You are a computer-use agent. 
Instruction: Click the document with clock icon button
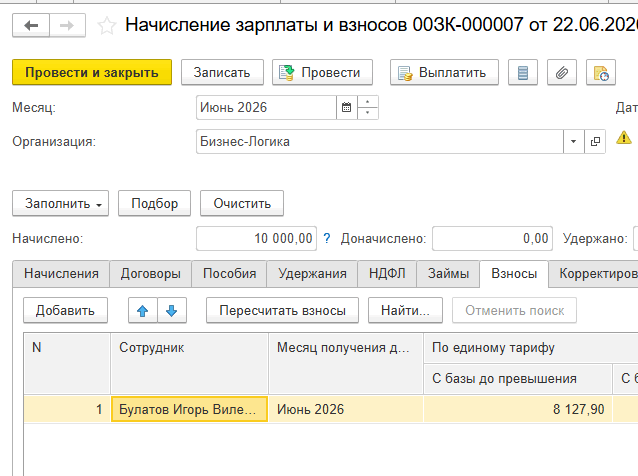point(601,72)
